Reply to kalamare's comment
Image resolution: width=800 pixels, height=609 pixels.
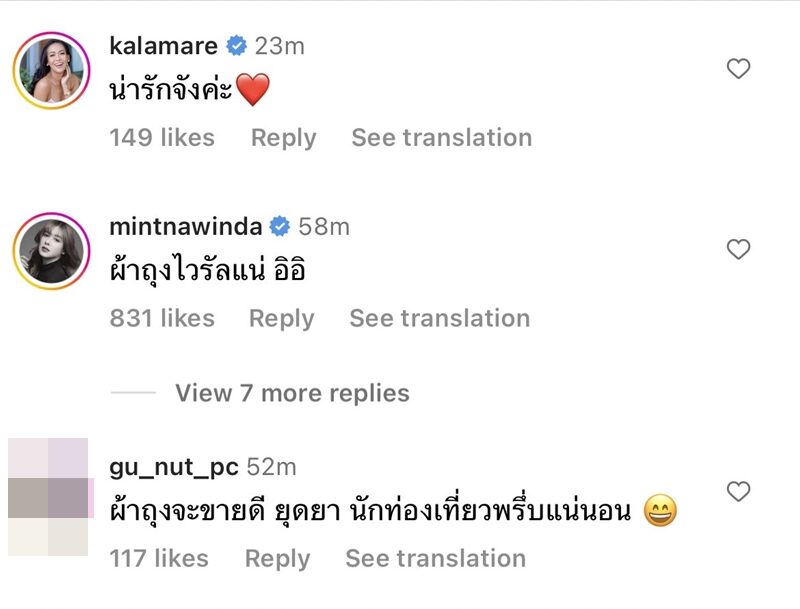pyautogui.click(x=283, y=138)
